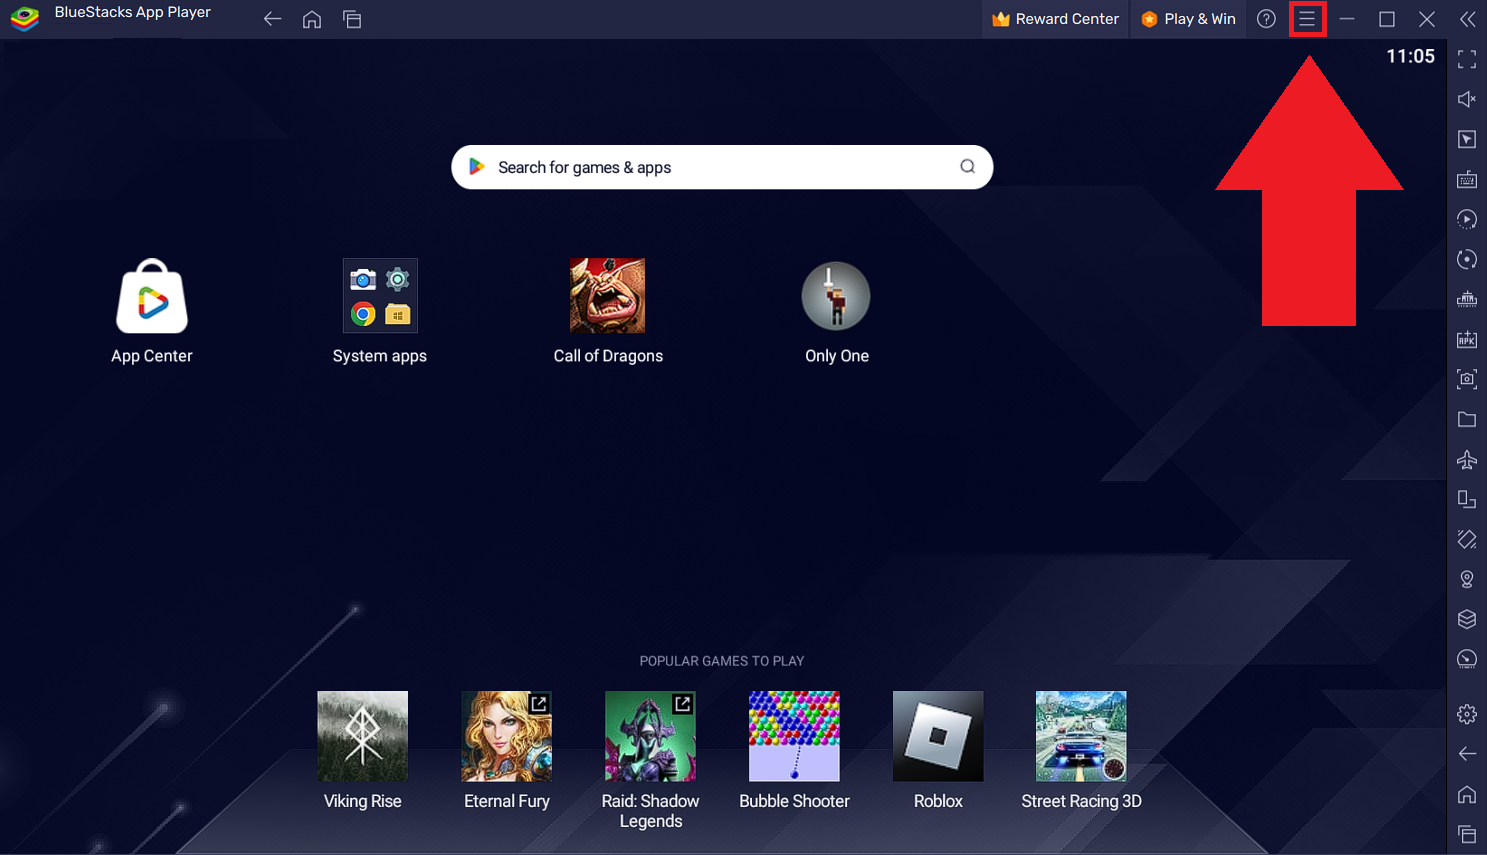Open multi-instance manager stack icon
Viewport: 1487px width, 855px height.
[x=1467, y=619]
